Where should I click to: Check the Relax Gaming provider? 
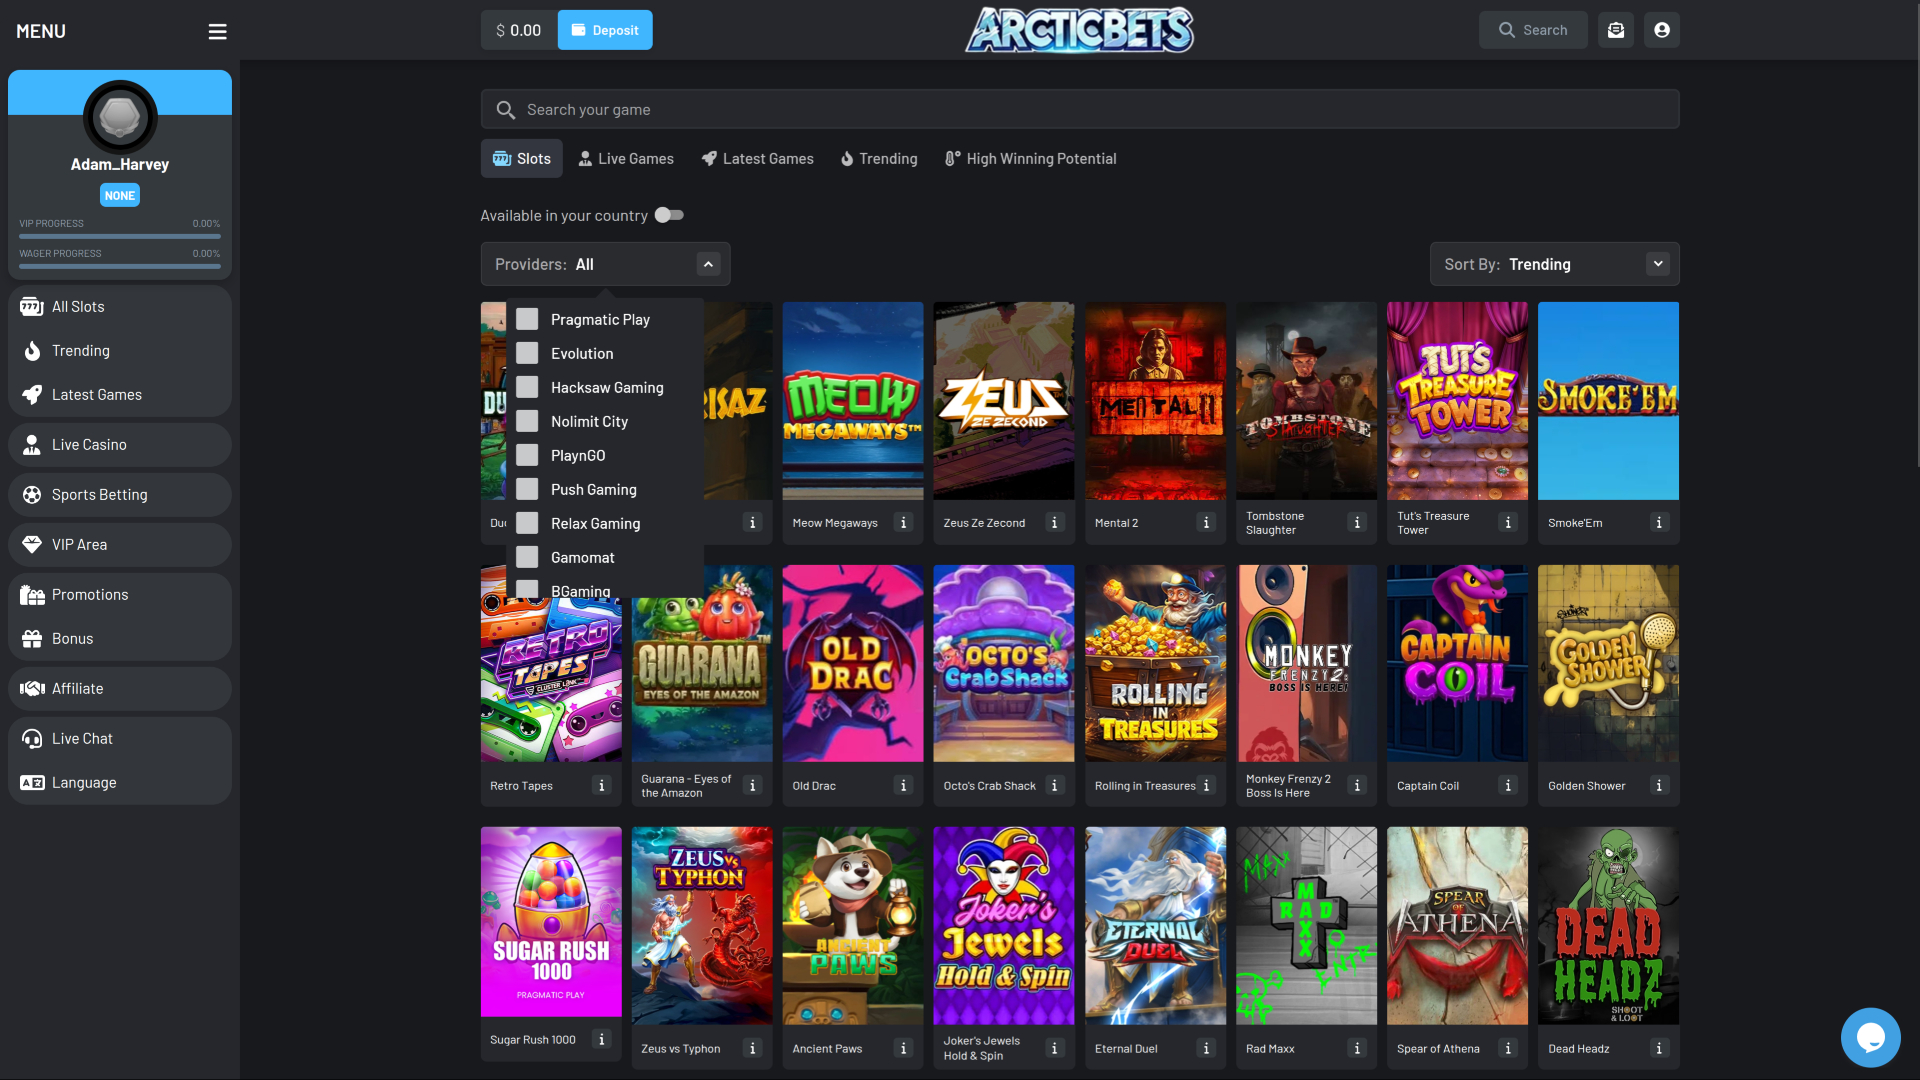point(527,523)
